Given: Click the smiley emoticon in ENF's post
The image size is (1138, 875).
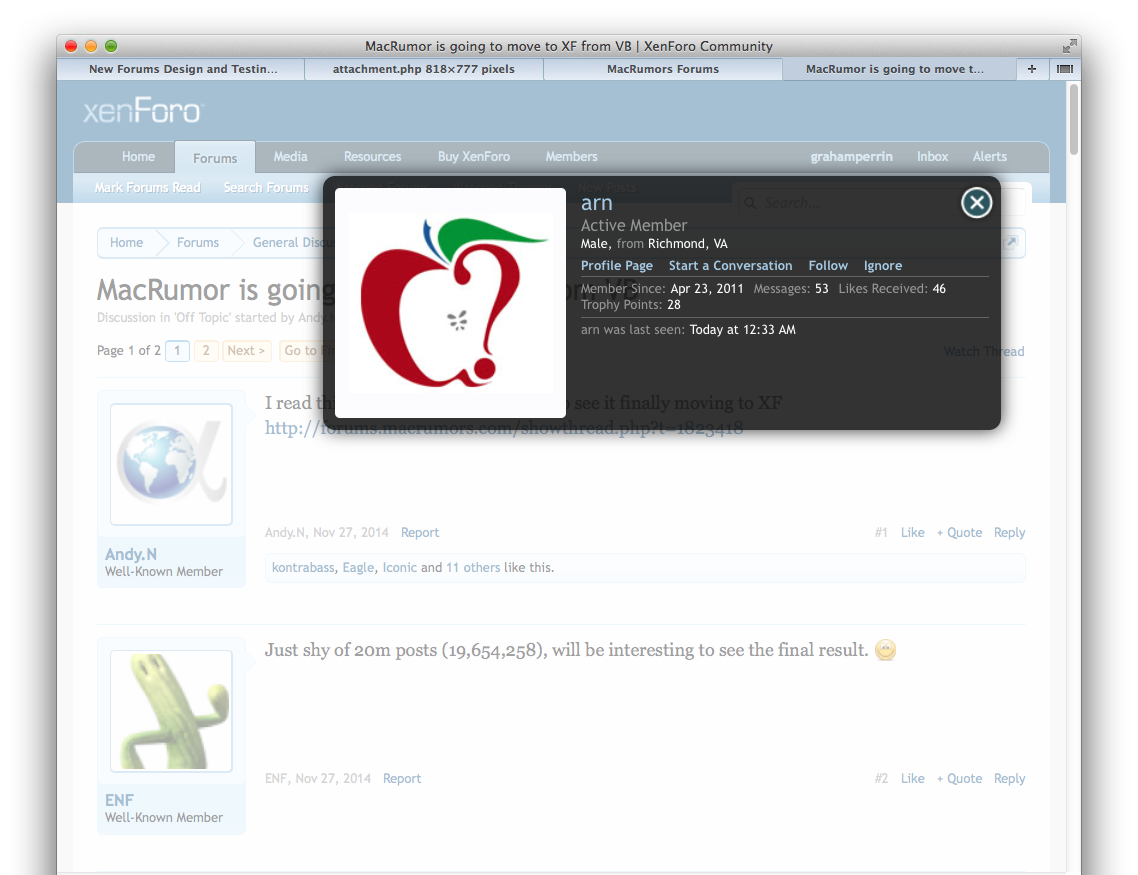Looking at the screenshot, I should (x=885, y=649).
